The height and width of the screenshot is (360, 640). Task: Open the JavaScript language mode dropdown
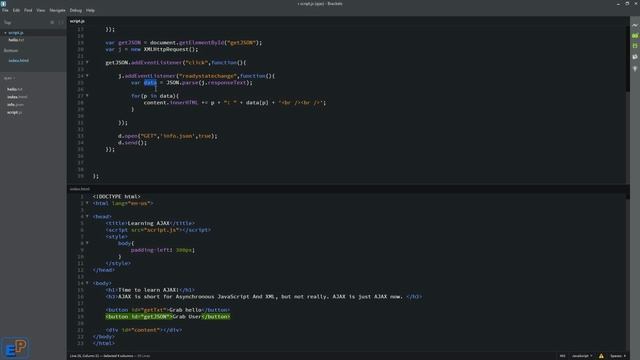point(582,356)
